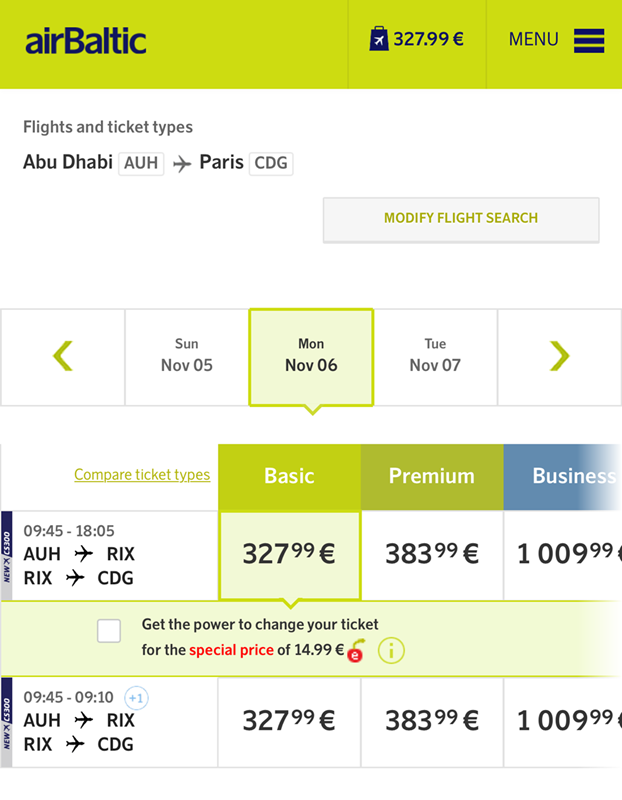Click the +1 next-day arrival badge
Screen dimensions: 622x800
click(136, 697)
